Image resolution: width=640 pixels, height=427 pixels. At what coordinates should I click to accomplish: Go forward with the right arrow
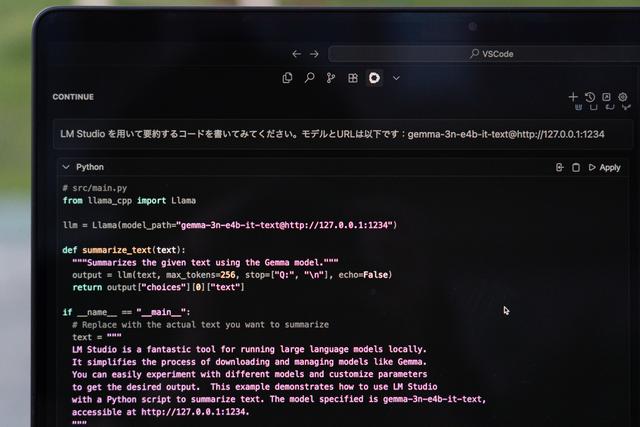(314, 54)
